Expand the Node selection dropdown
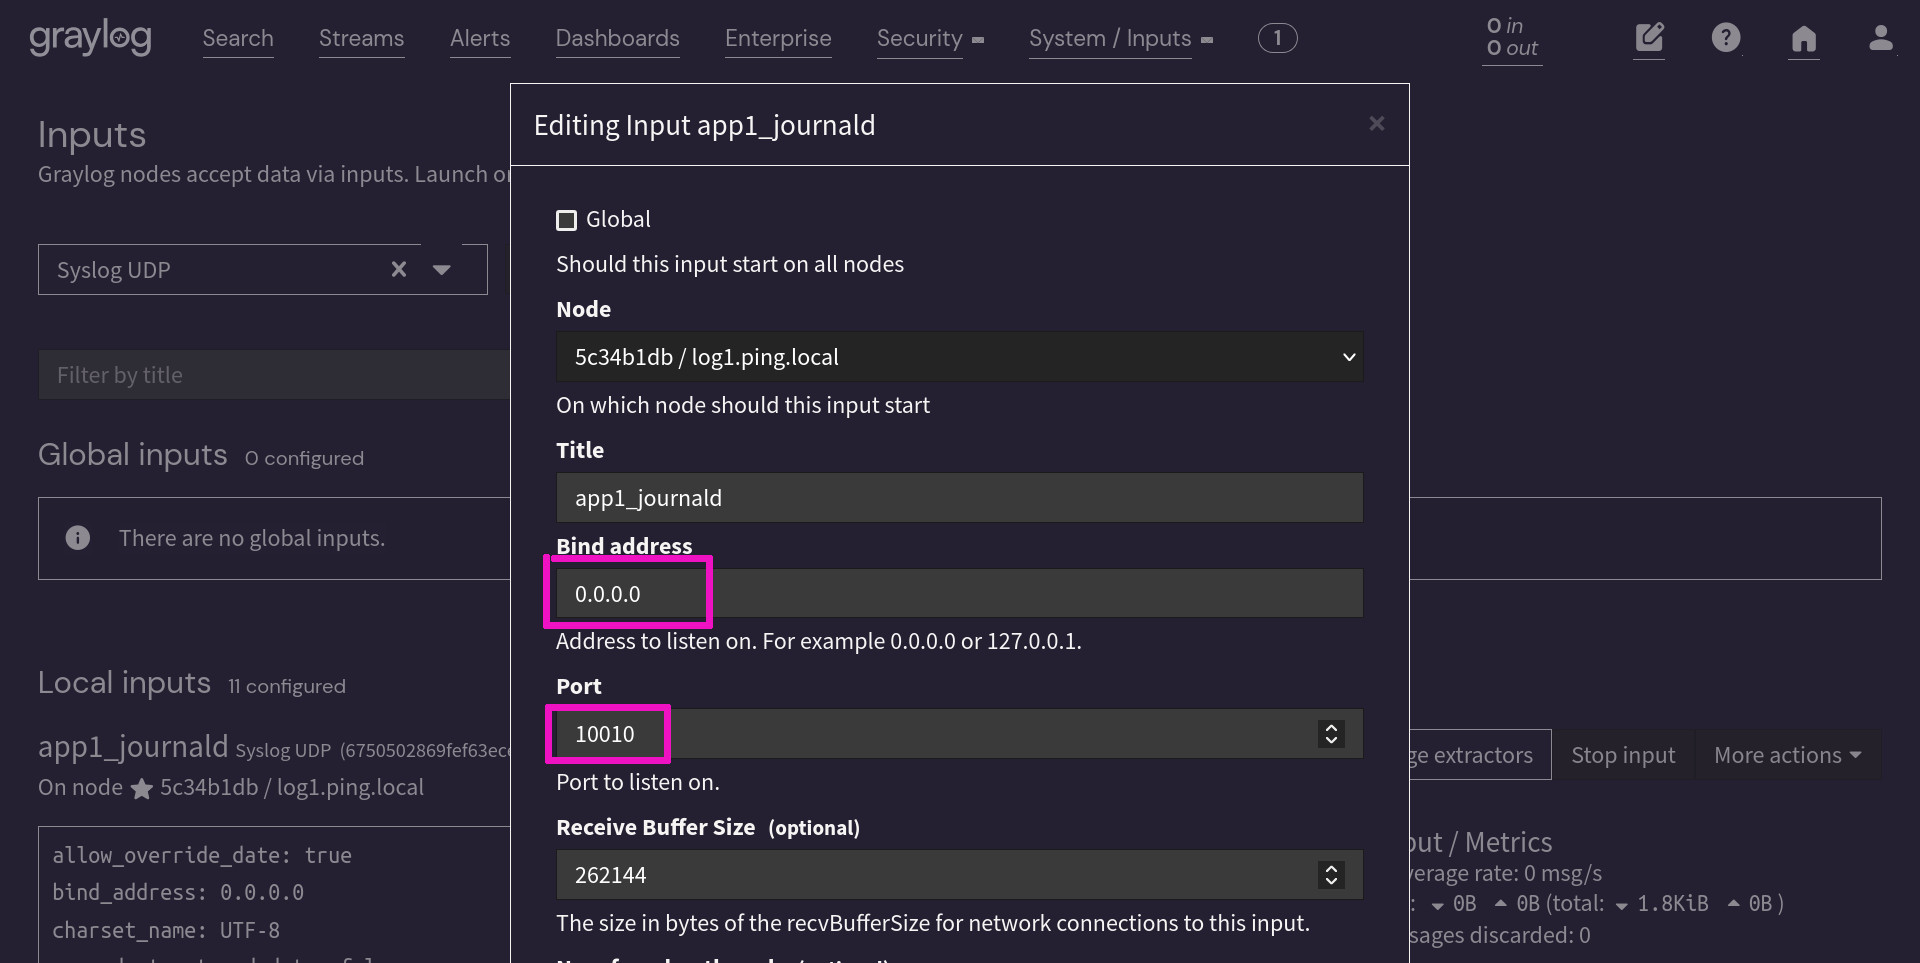This screenshot has height=963, width=1920. coord(958,357)
